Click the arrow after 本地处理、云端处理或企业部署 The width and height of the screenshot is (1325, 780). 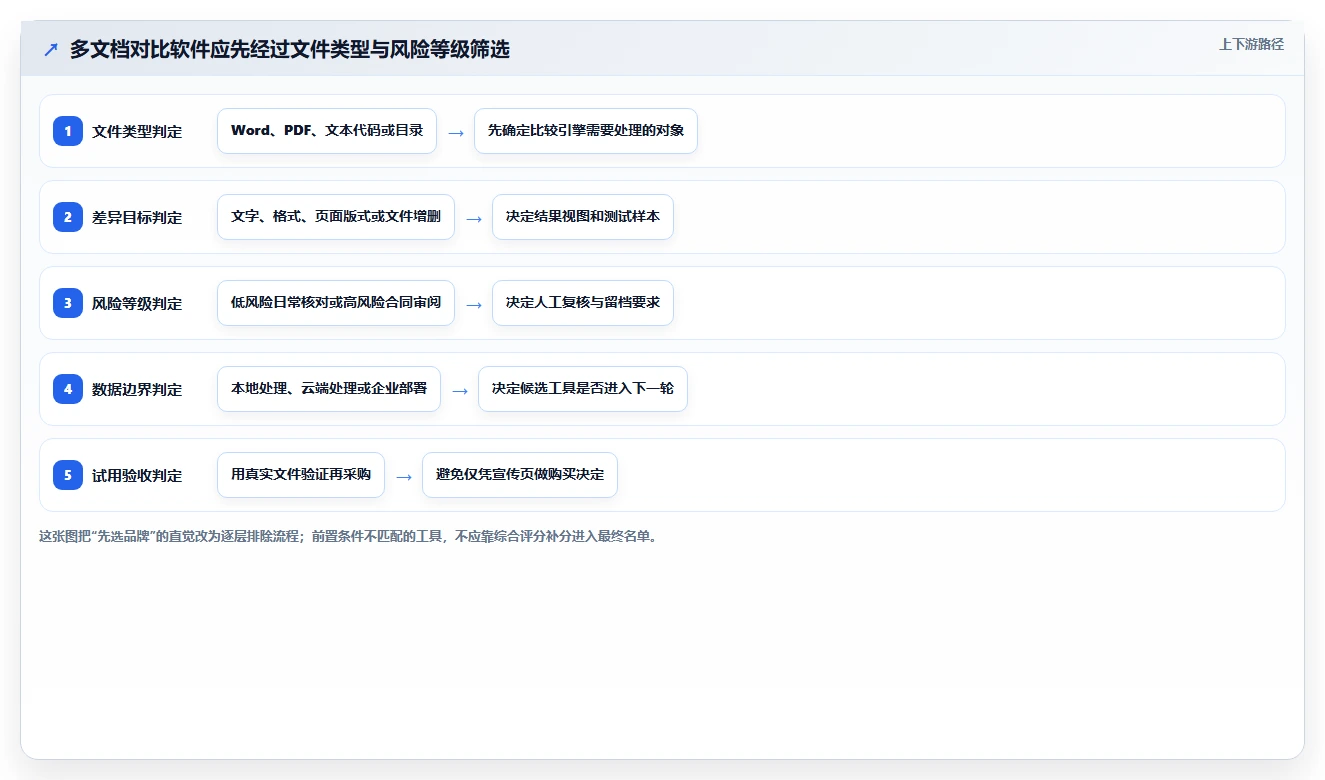pos(460,390)
